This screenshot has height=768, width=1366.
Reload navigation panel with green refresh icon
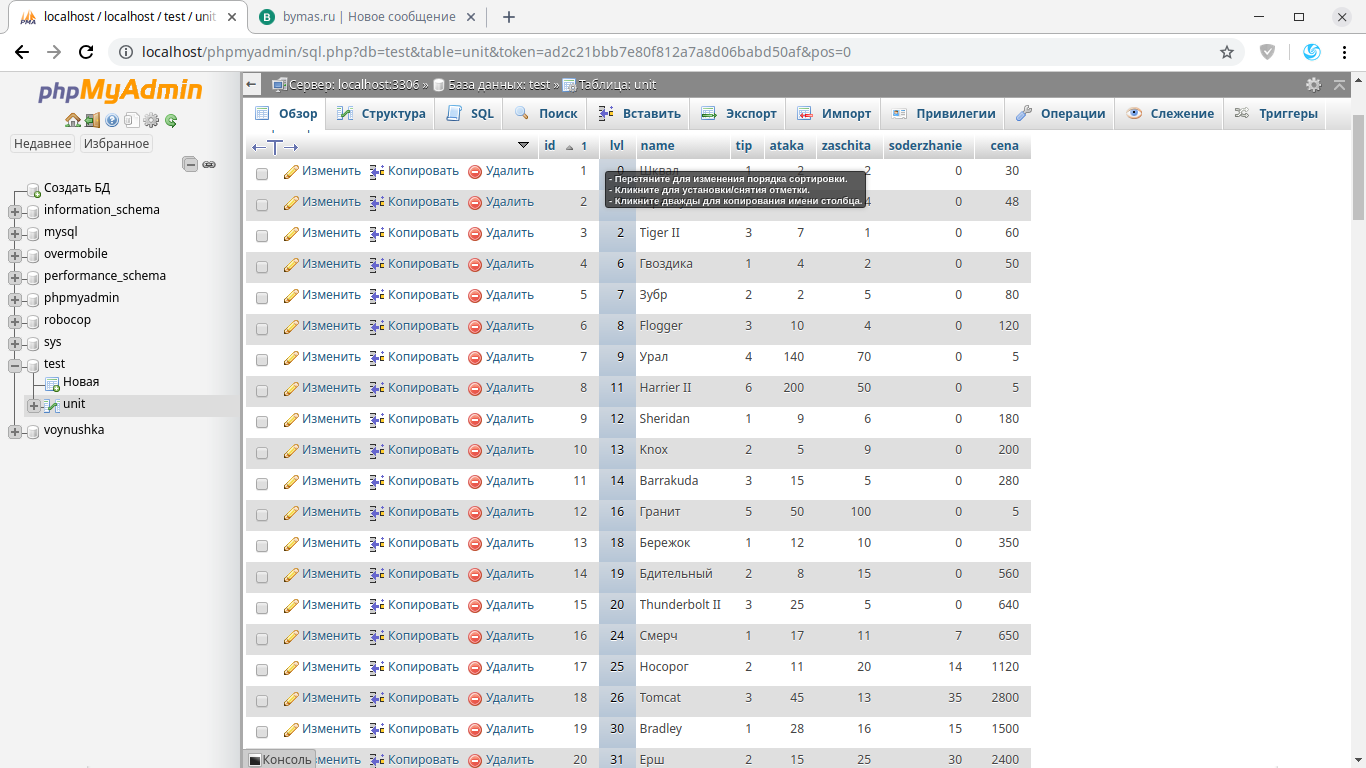[x=171, y=121]
